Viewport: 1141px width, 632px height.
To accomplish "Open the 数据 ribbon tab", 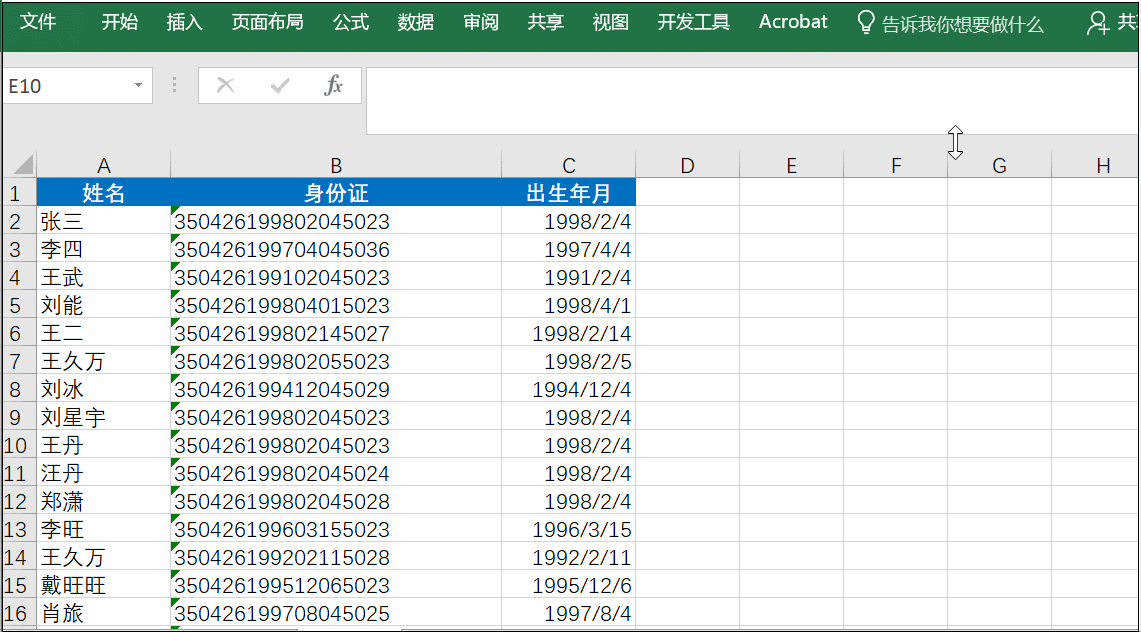I will [x=416, y=22].
